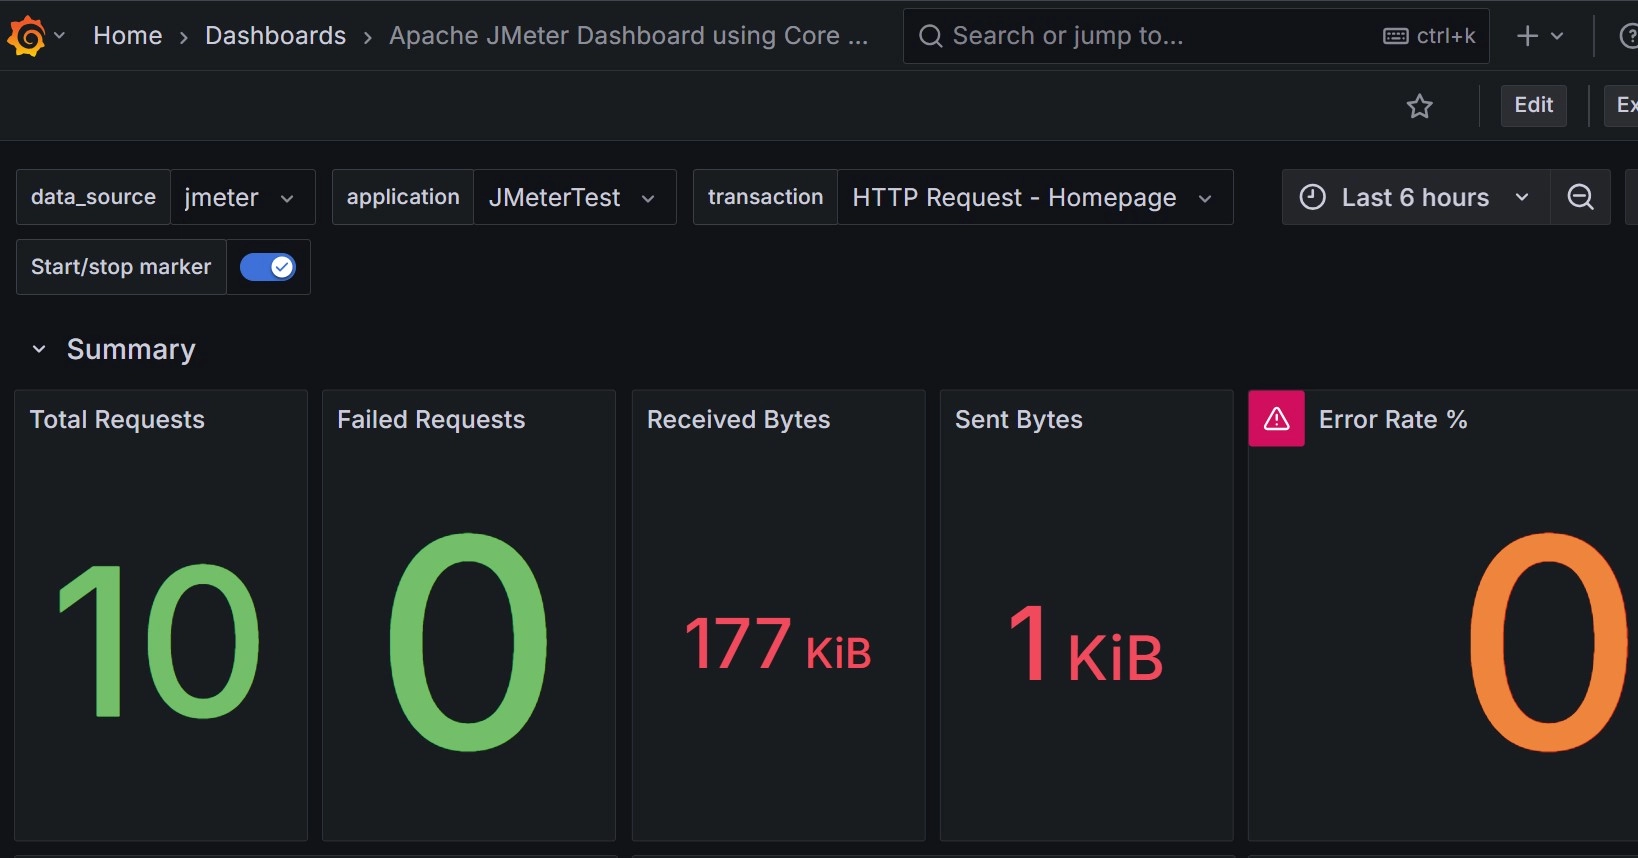Click the zoom out time range icon

click(1580, 197)
